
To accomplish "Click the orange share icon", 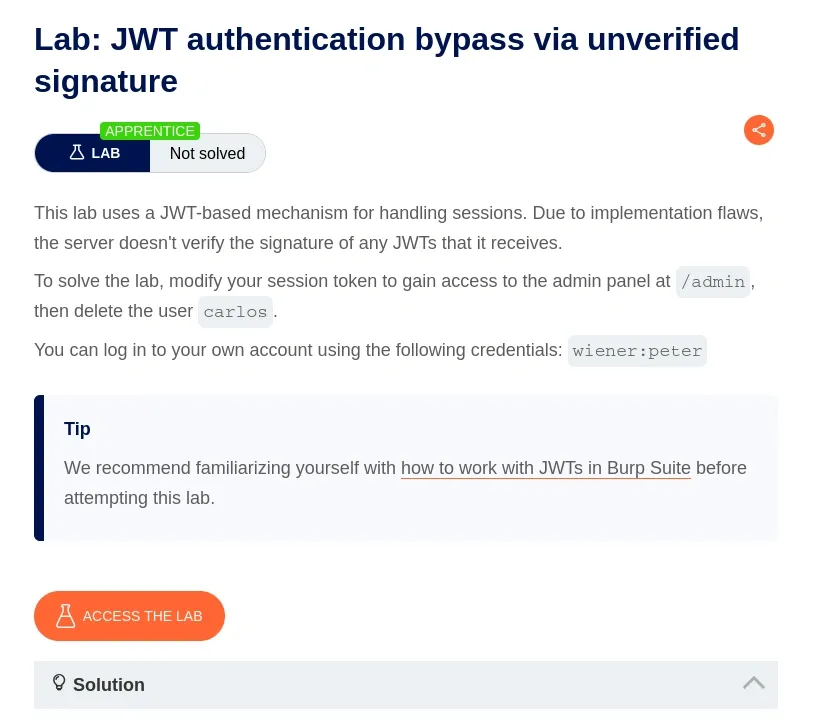I will 758,130.
